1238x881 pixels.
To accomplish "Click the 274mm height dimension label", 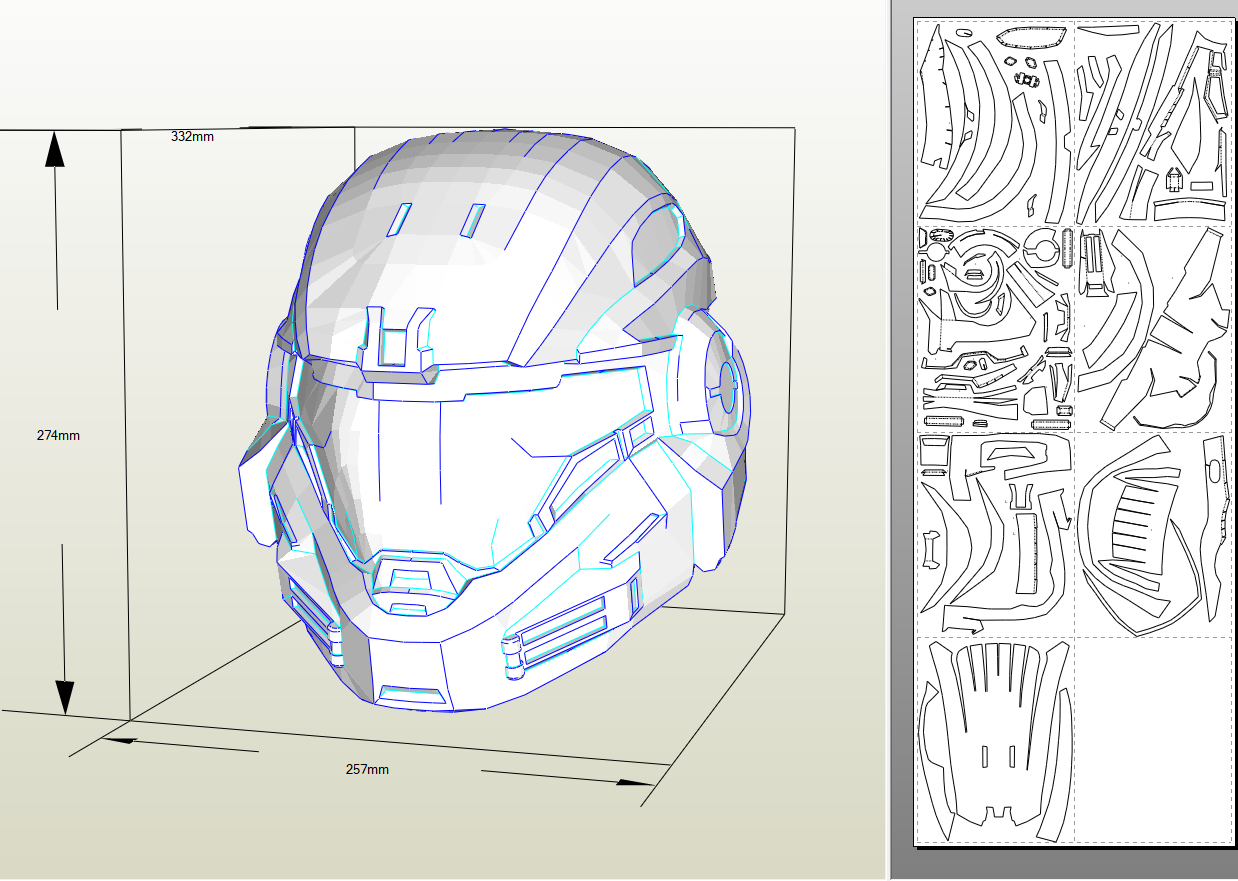I will 58,435.
